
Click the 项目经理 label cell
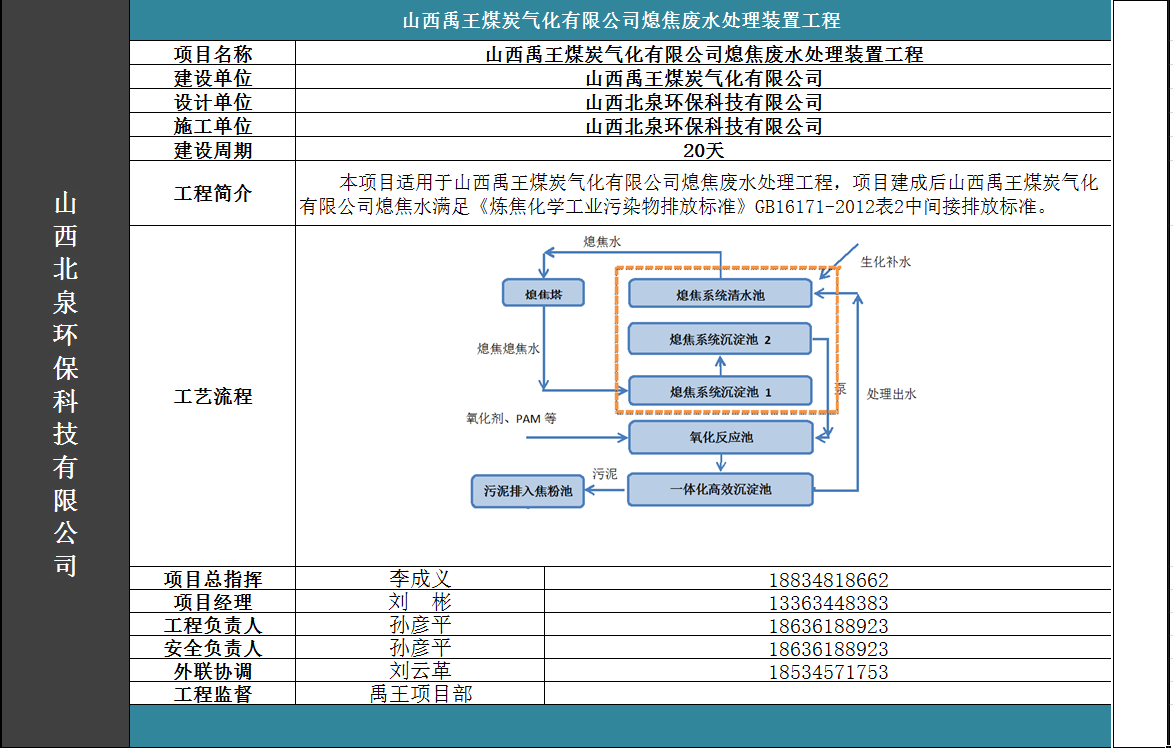(212, 602)
